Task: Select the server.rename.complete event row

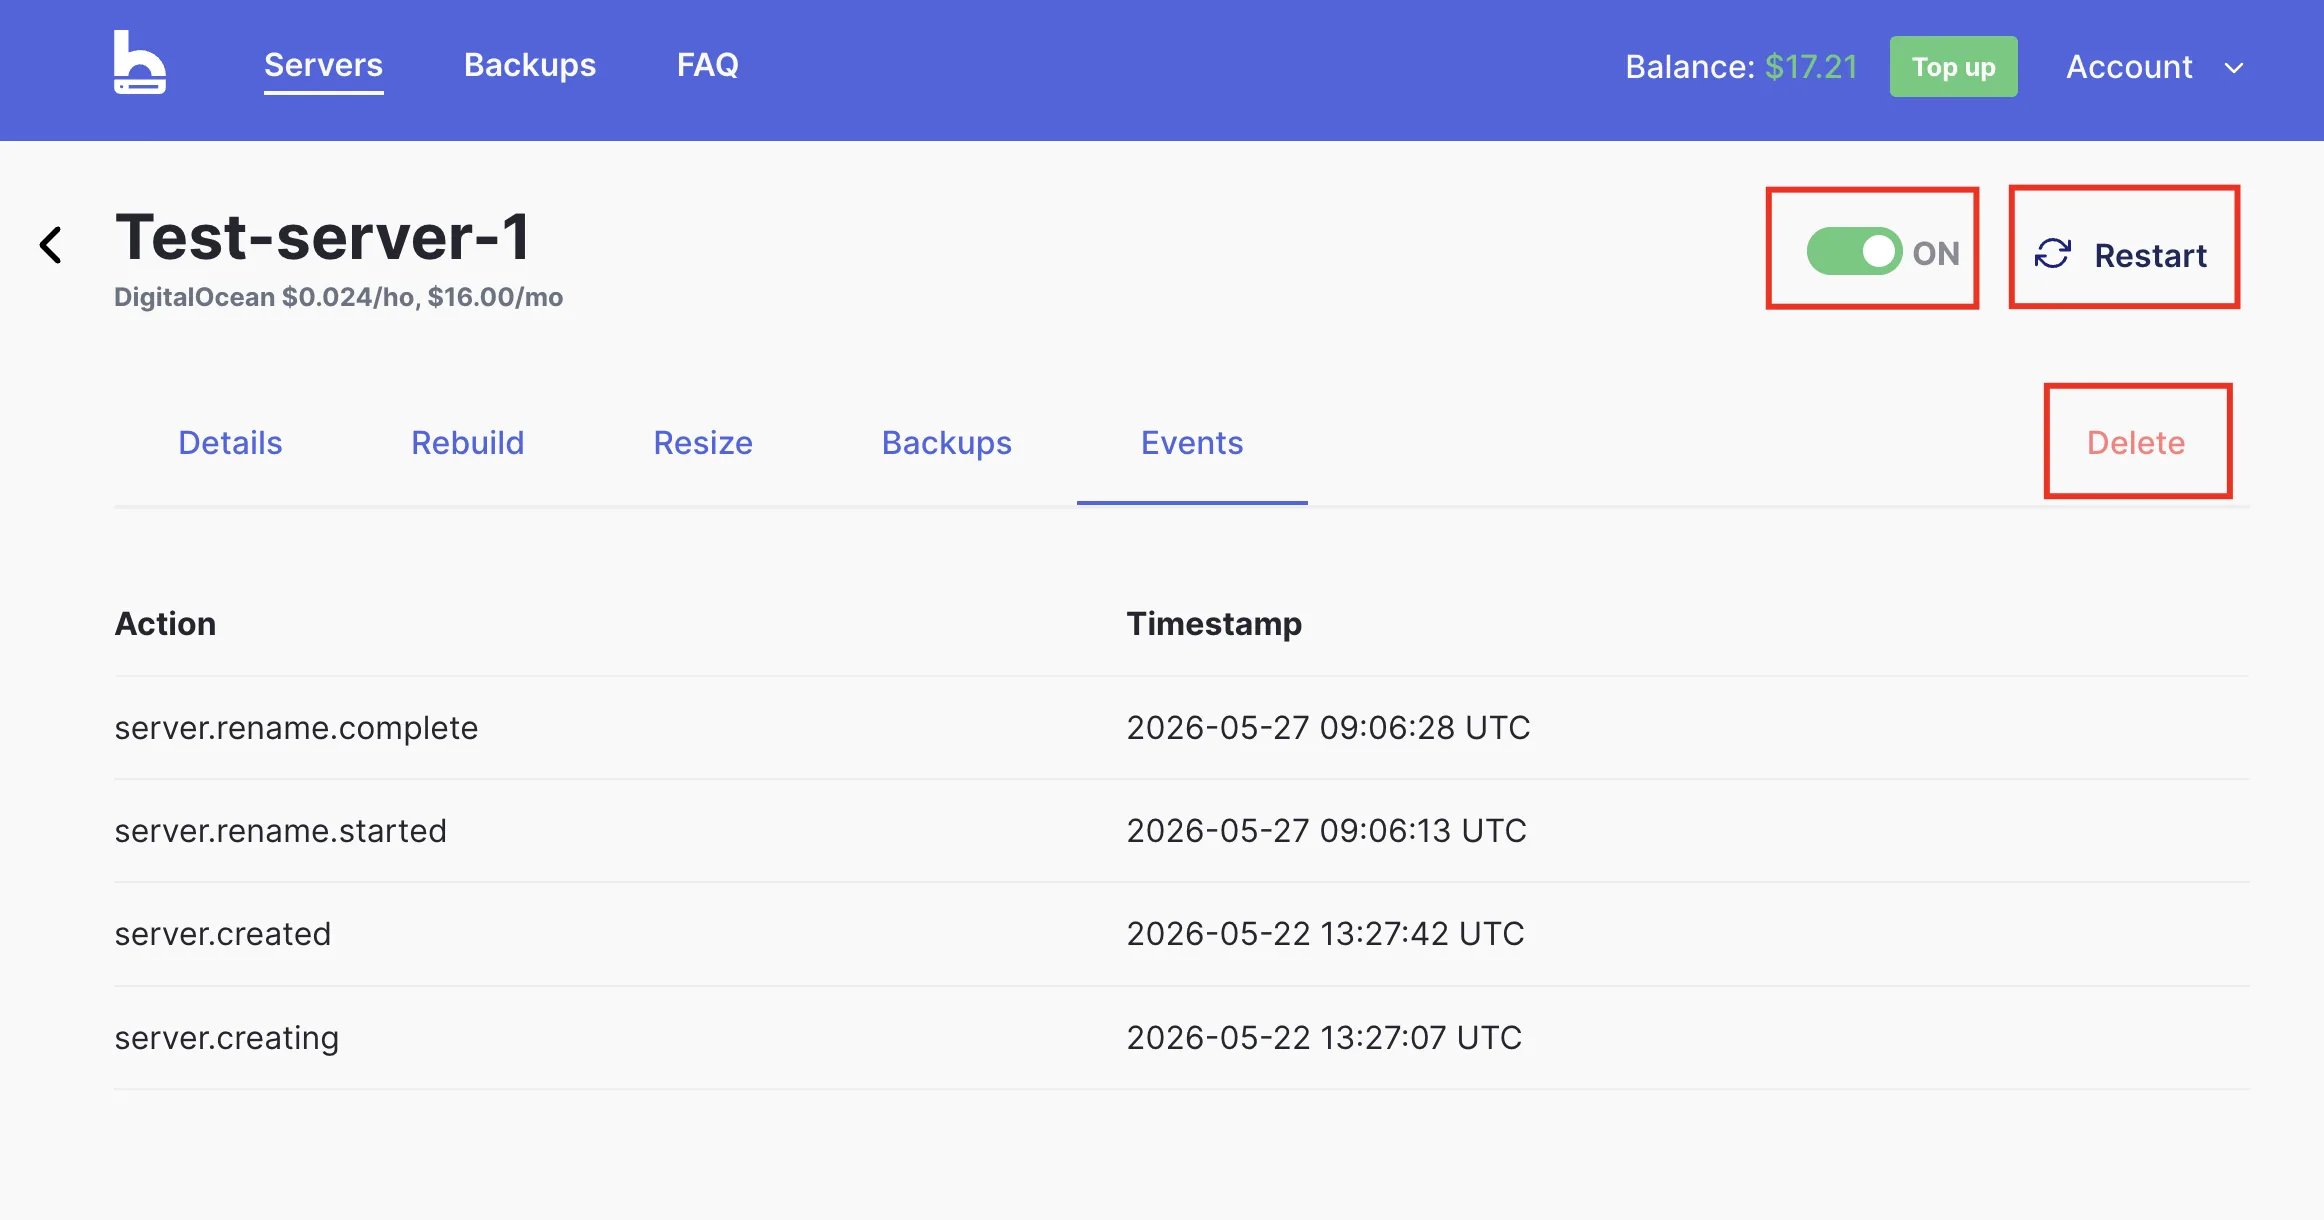Action: tap(1182, 727)
